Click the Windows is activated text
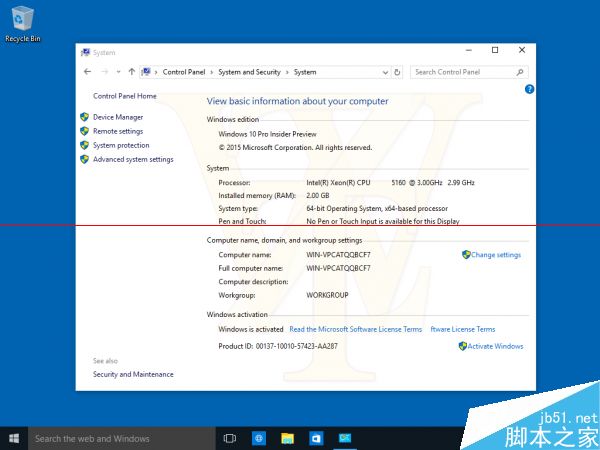The width and height of the screenshot is (600, 450). pos(251,329)
